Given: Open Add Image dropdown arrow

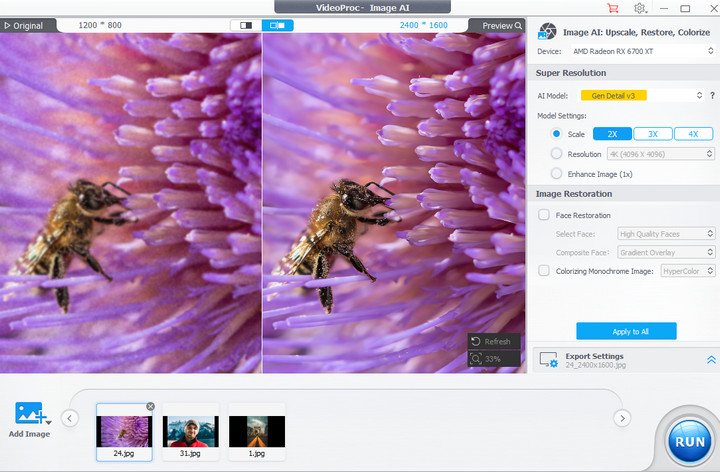Looking at the screenshot, I should click(49, 422).
